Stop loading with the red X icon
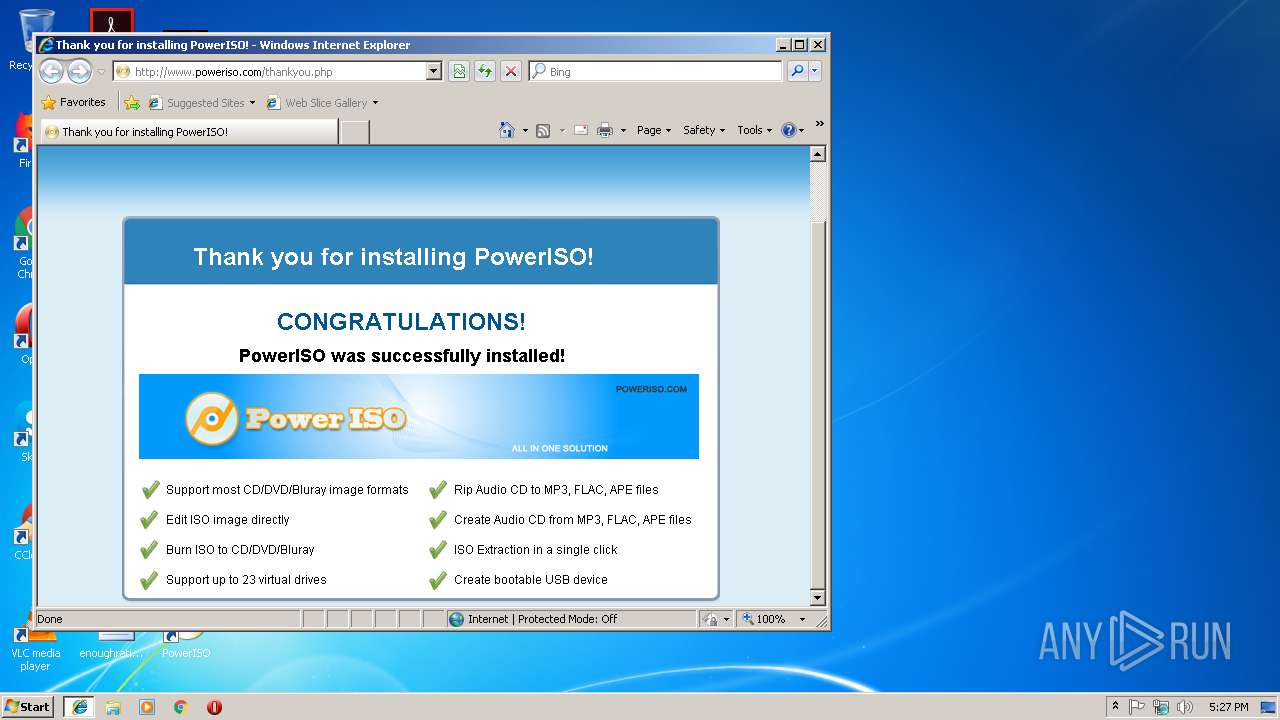The width and height of the screenshot is (1280, 720). pos(511,71)
